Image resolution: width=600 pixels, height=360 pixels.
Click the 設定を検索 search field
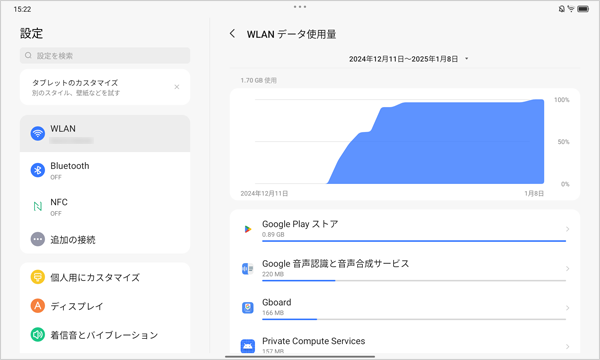[105, 55]
